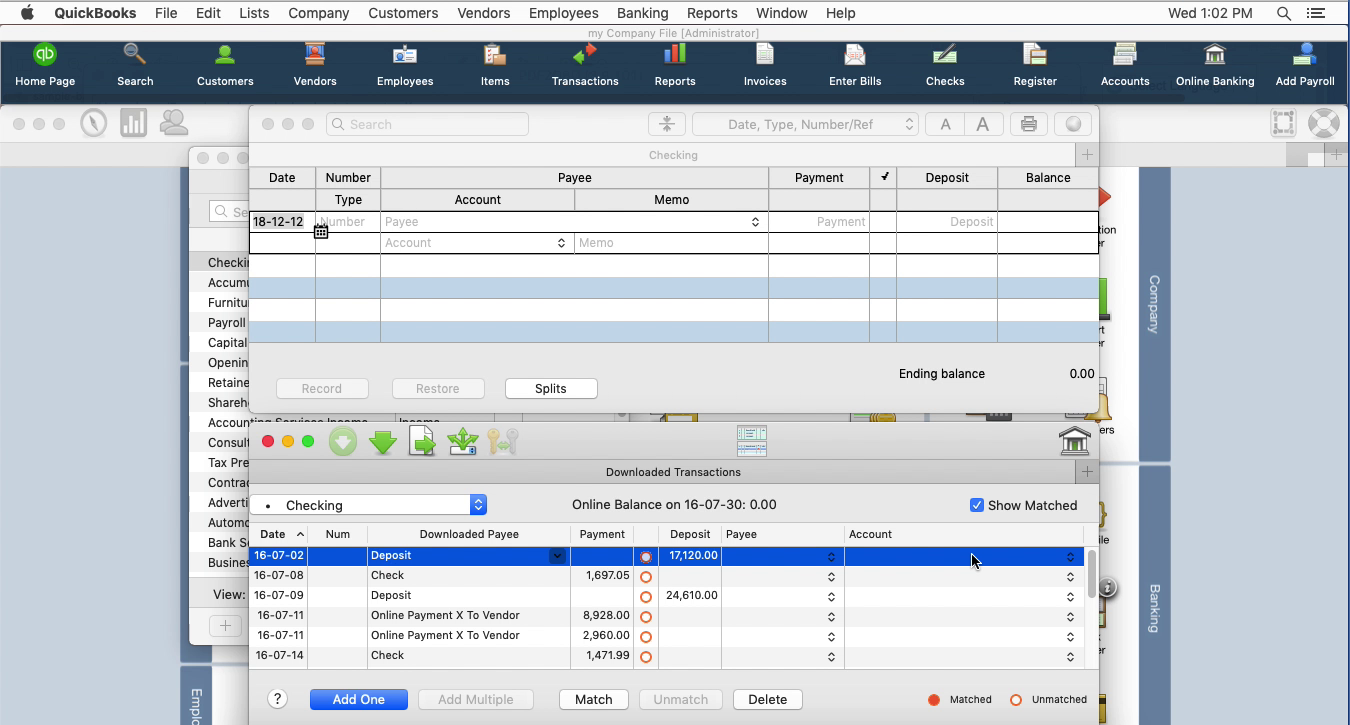
Task: Open the Company menu
Action: tap(319, 13)
